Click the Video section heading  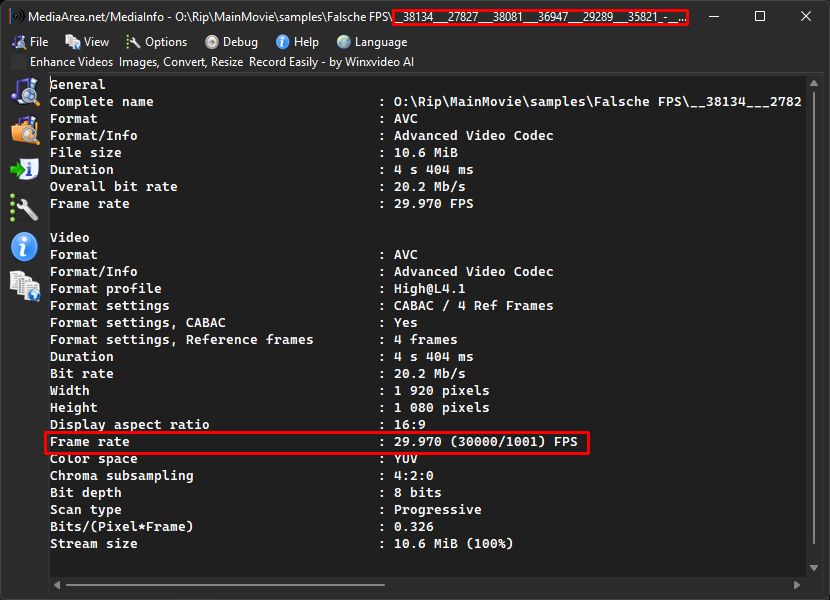coord(69,238)
